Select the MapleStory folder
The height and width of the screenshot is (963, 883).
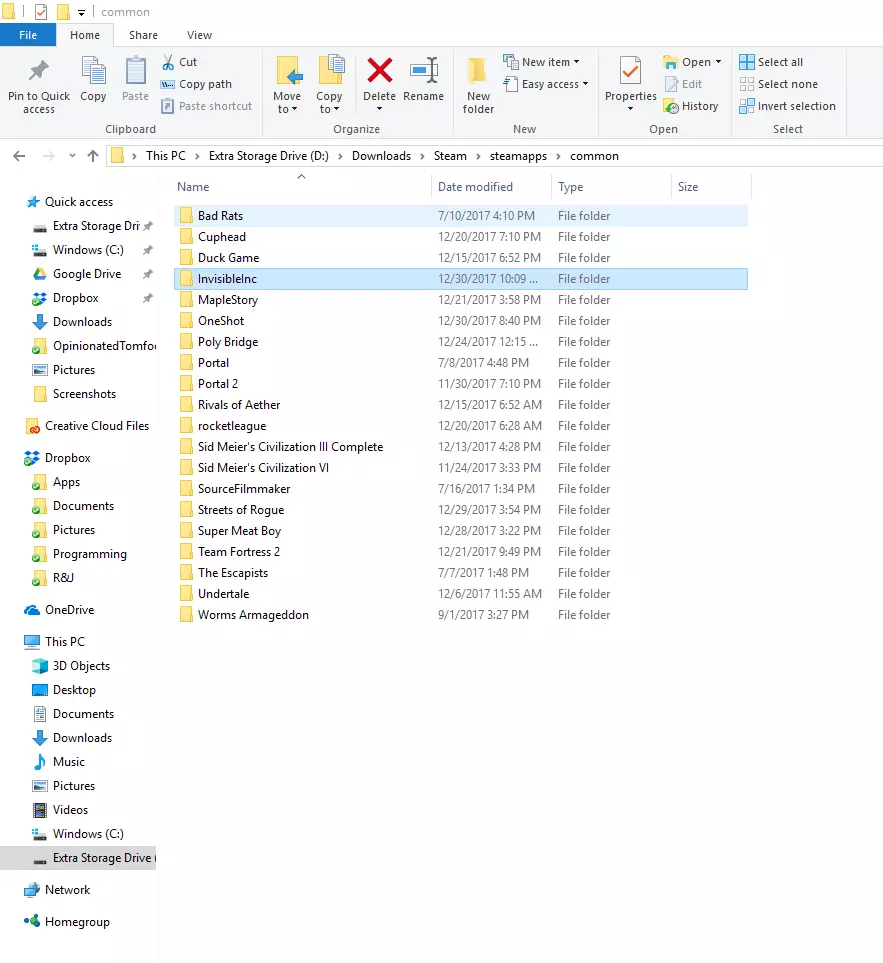click(x=461, y=300)
